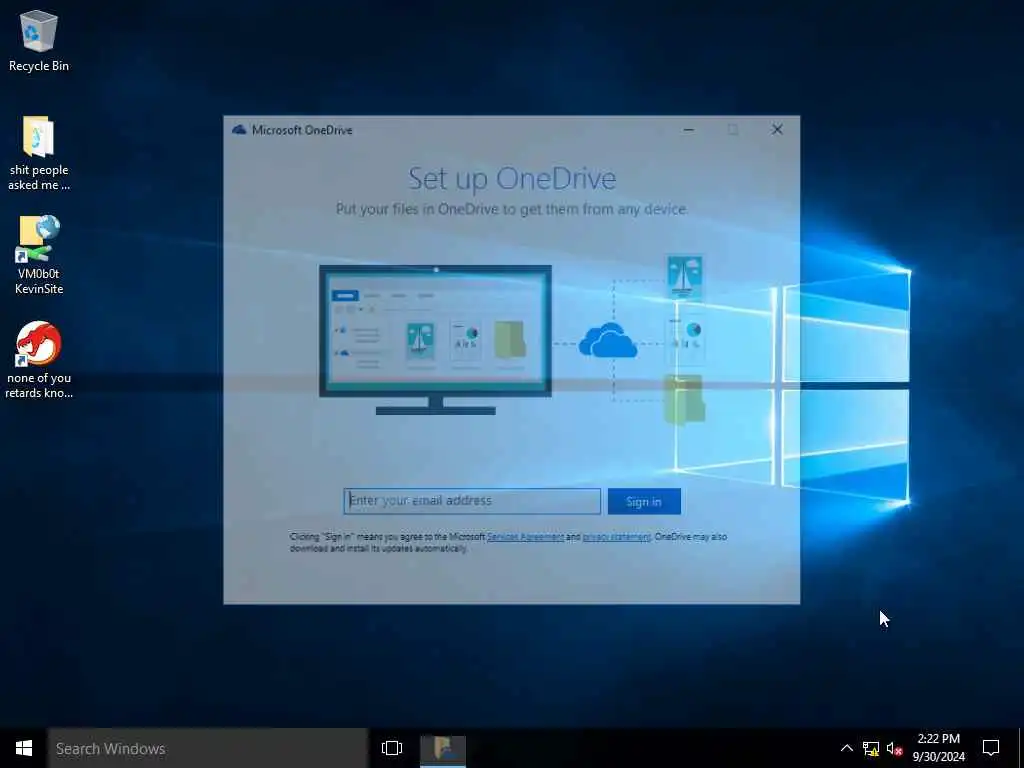Select the 'shit people asked me' folder icon

tap(39, 153)
